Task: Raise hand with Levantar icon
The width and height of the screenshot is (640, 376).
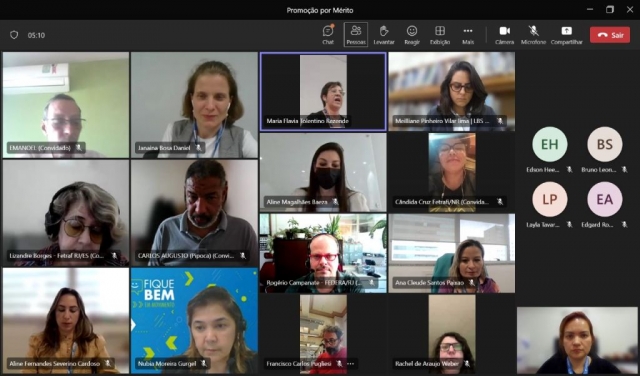Action: coord(384,35)
